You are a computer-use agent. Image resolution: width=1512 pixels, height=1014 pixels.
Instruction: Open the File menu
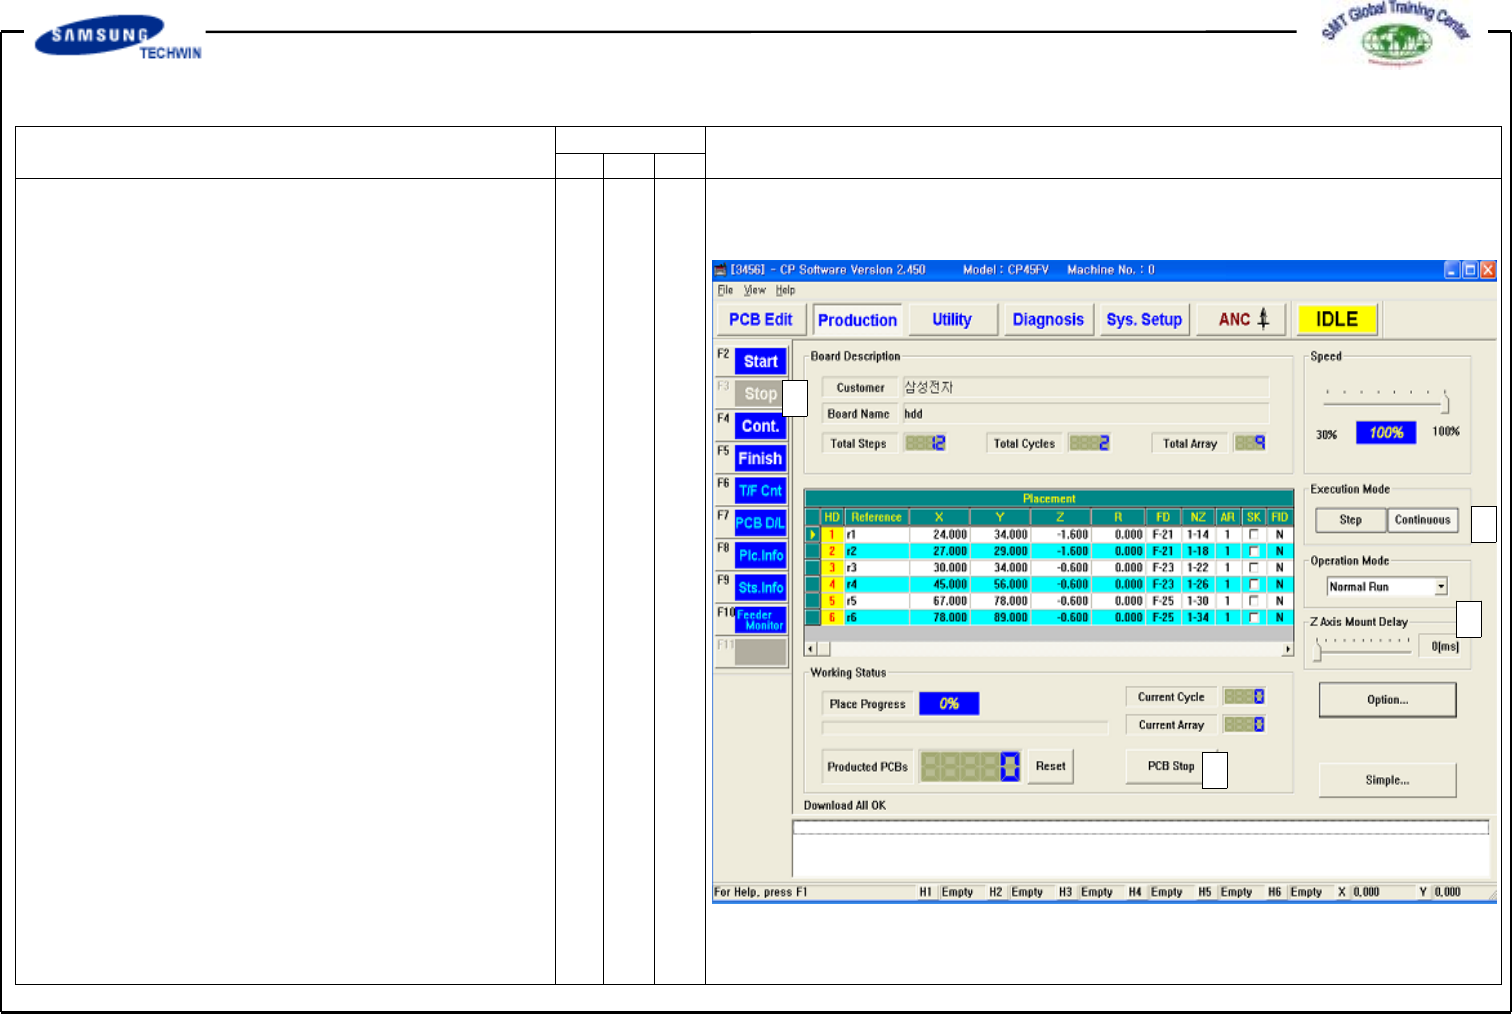(725, 290)
